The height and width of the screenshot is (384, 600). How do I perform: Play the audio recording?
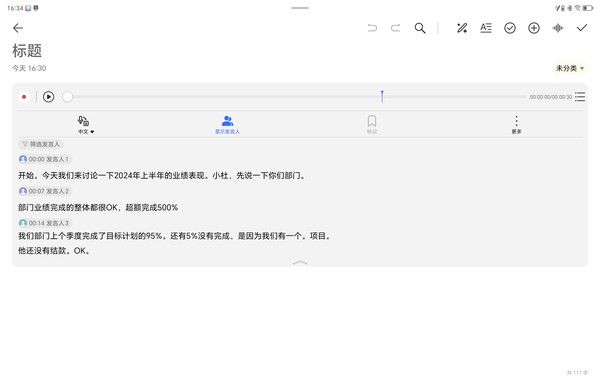click(49, 97)
